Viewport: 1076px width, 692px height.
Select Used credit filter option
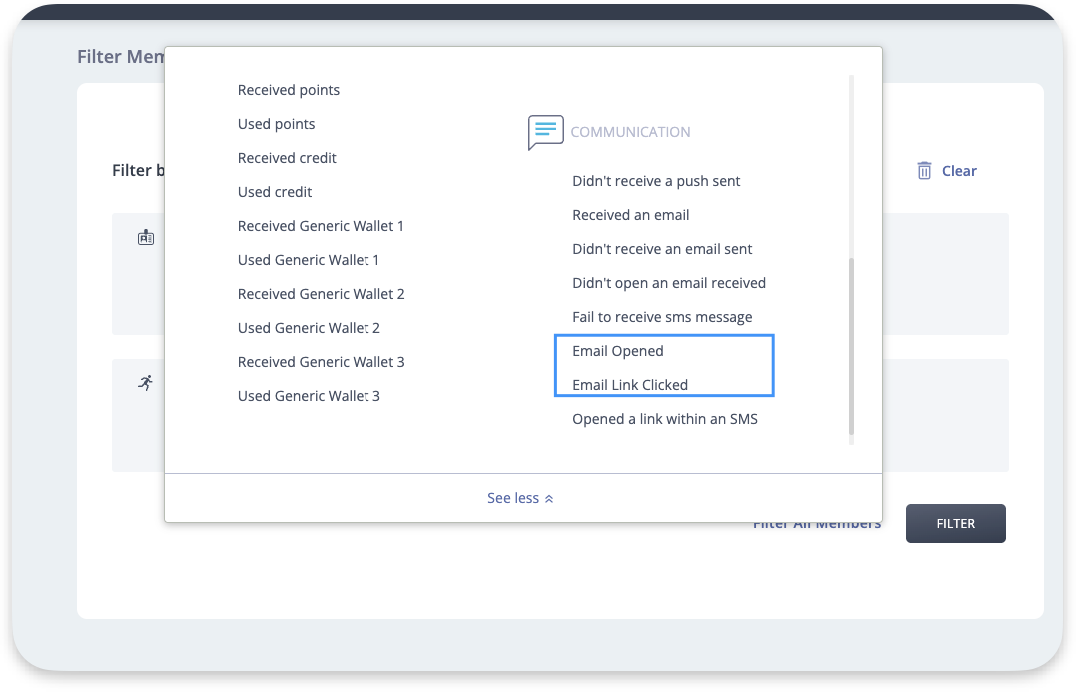coord(275,192)
